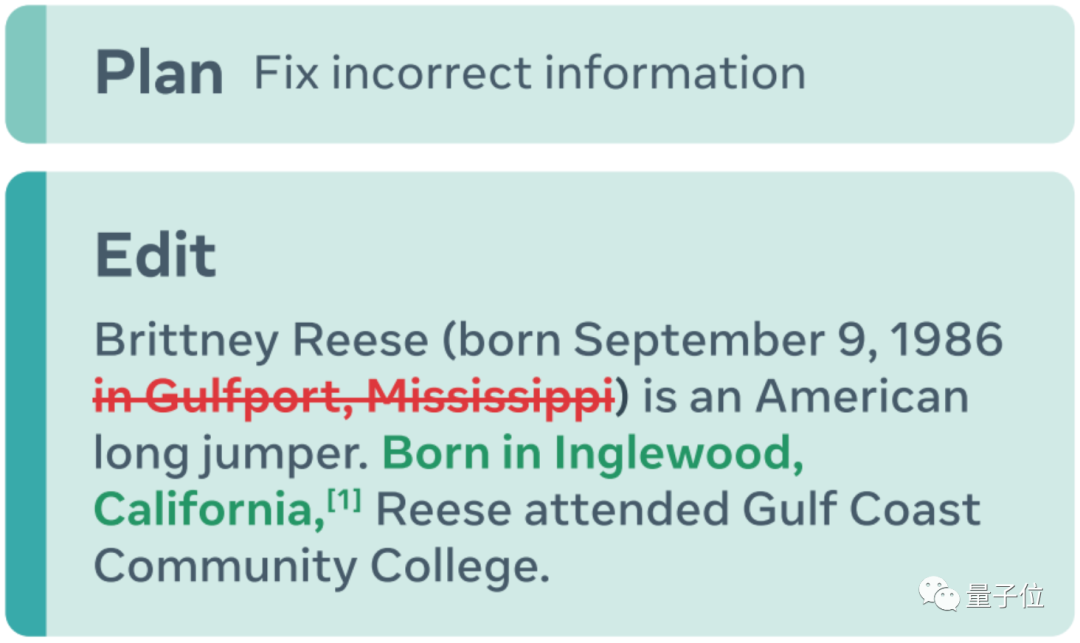Click the green word 'California,'
The height and width of the screenshot is (643, 1080).
[x=209, y=511]
